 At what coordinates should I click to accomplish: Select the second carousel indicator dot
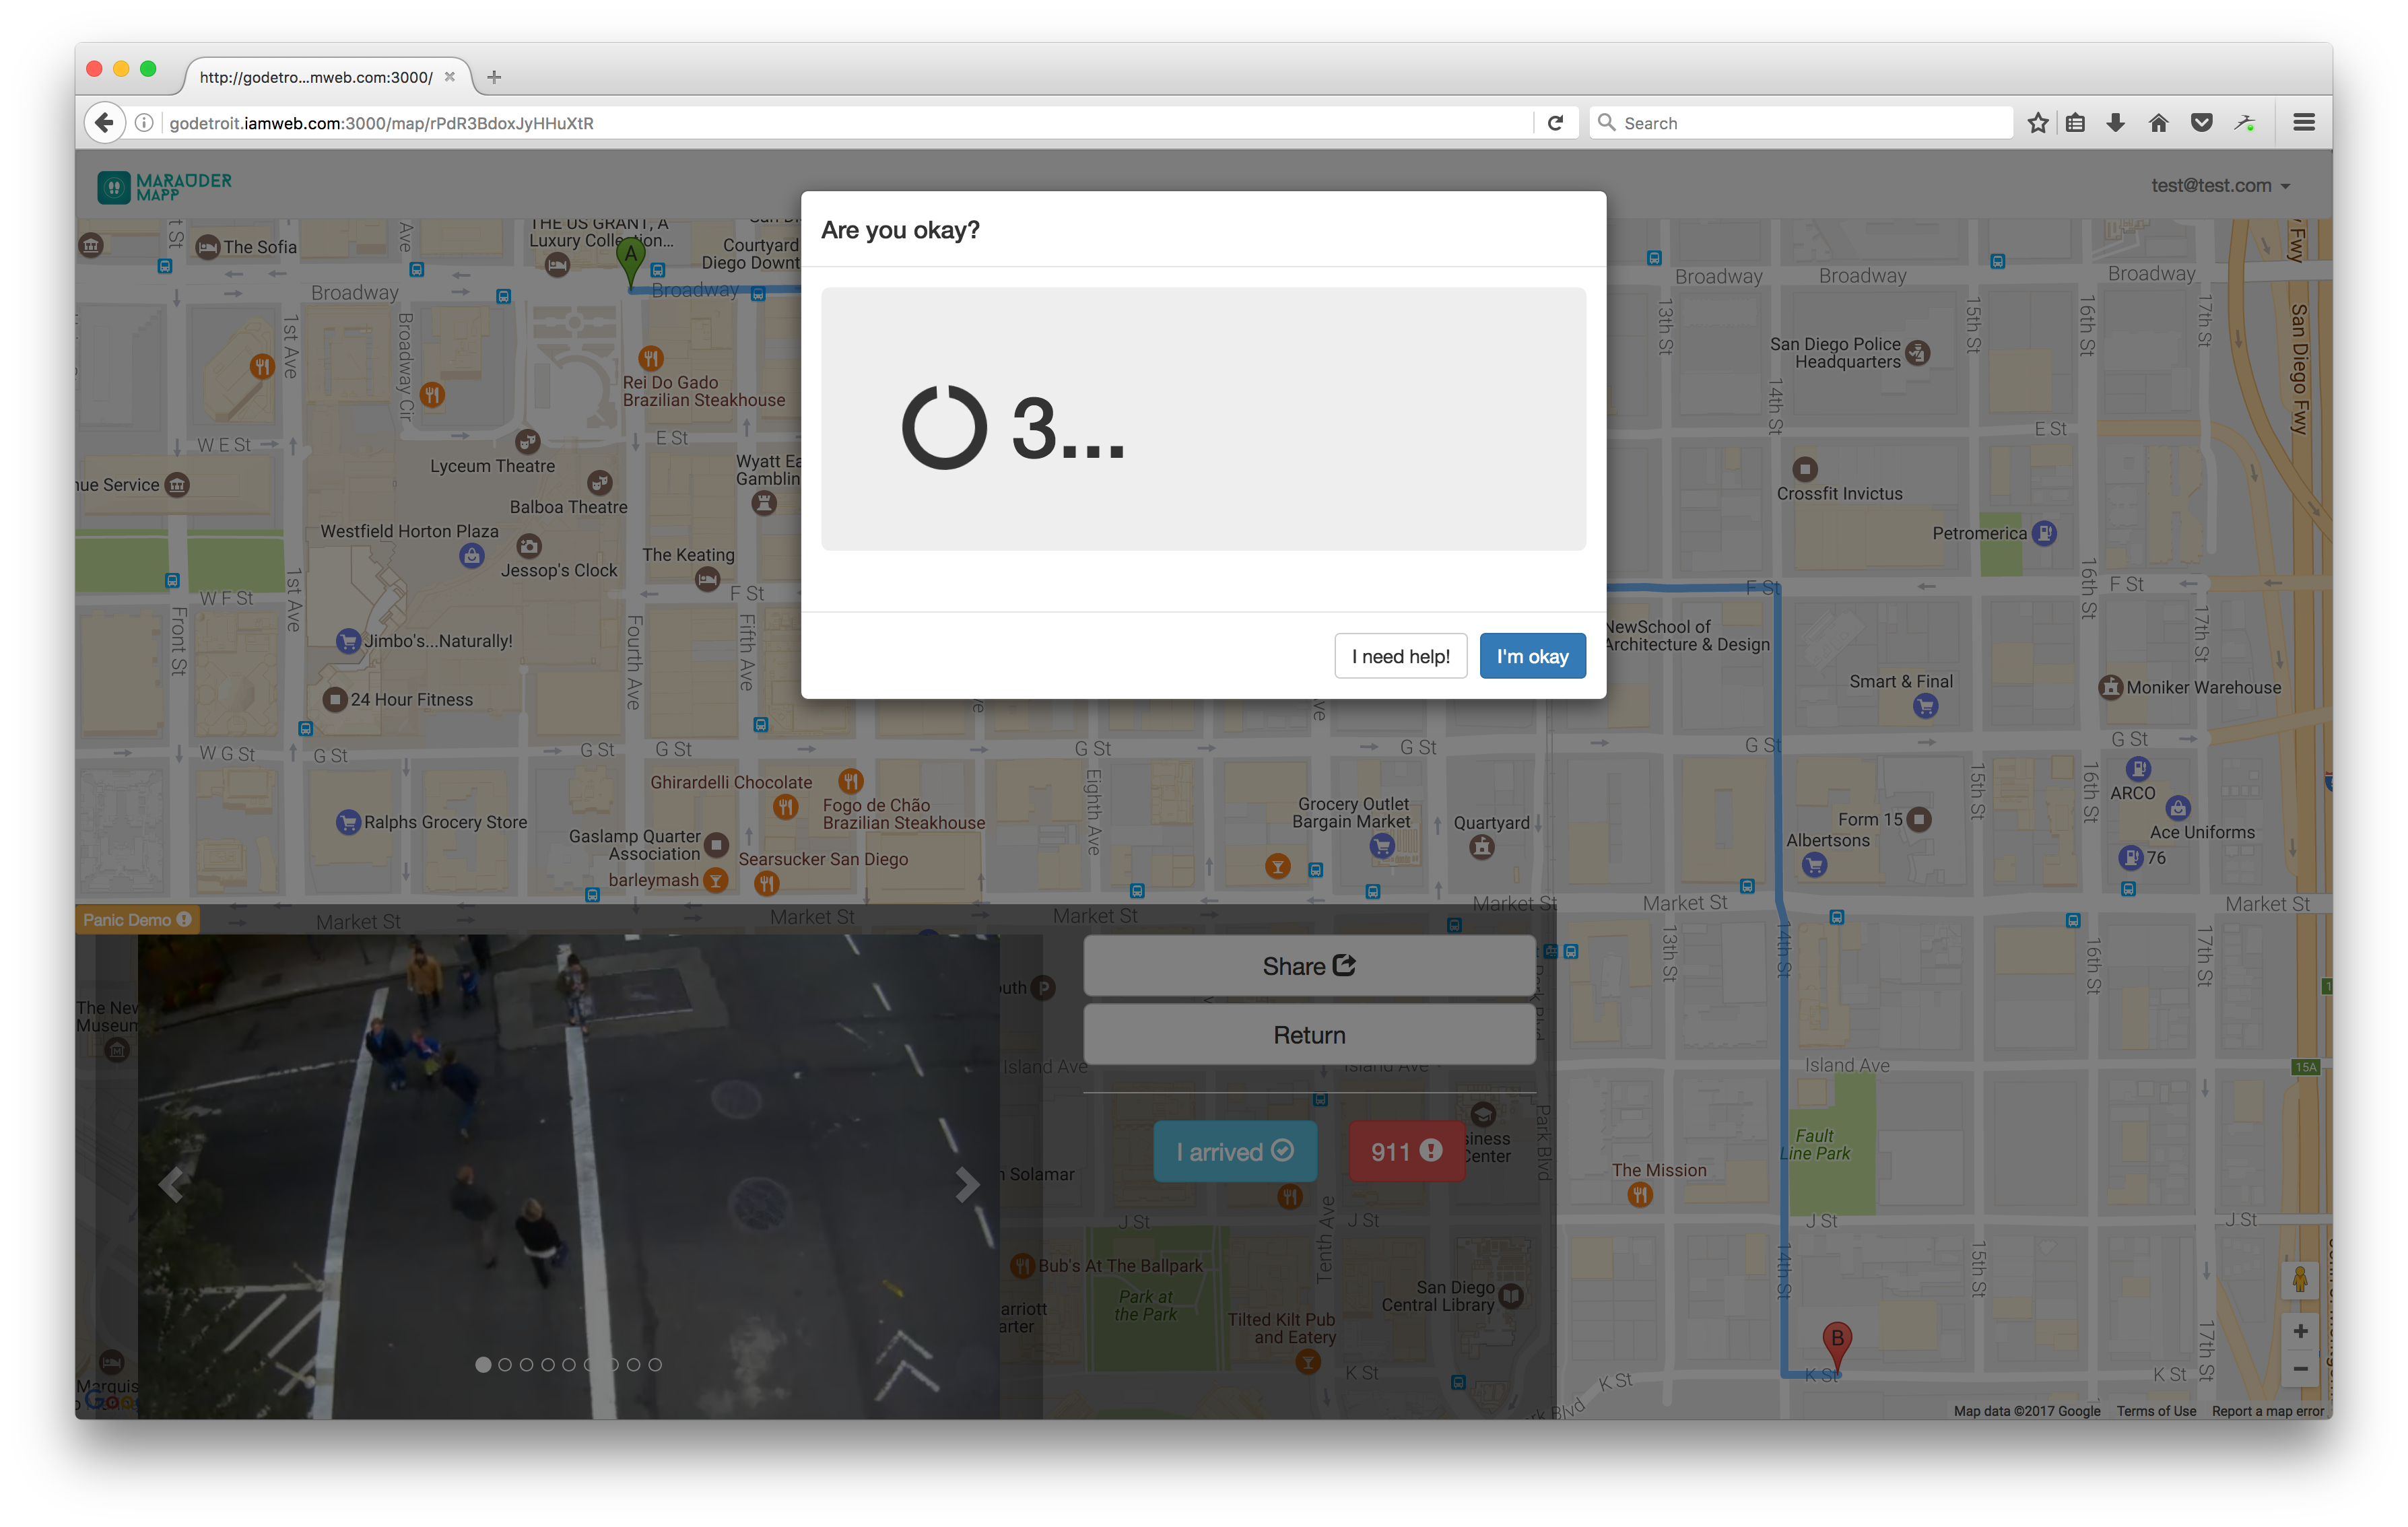pyautogui.click(x=505, y=1364)
